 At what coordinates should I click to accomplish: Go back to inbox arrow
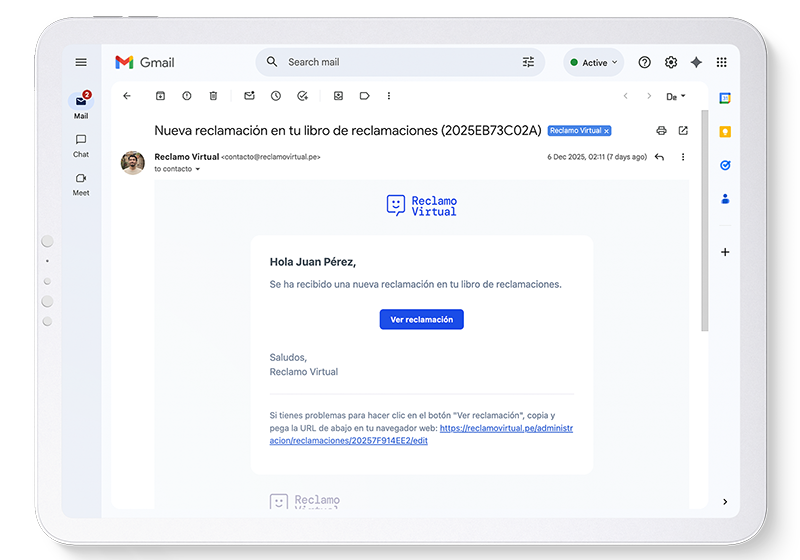[x=127, y=95]
